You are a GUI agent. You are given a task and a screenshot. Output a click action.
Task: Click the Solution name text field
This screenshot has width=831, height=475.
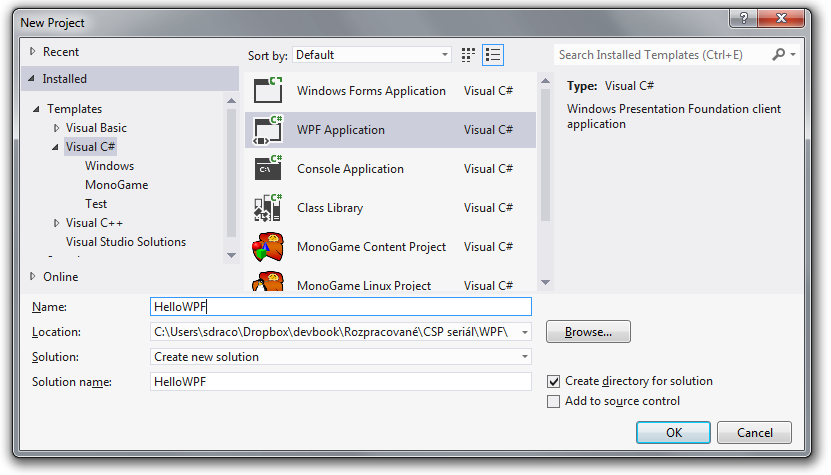[x=341, y=382]
